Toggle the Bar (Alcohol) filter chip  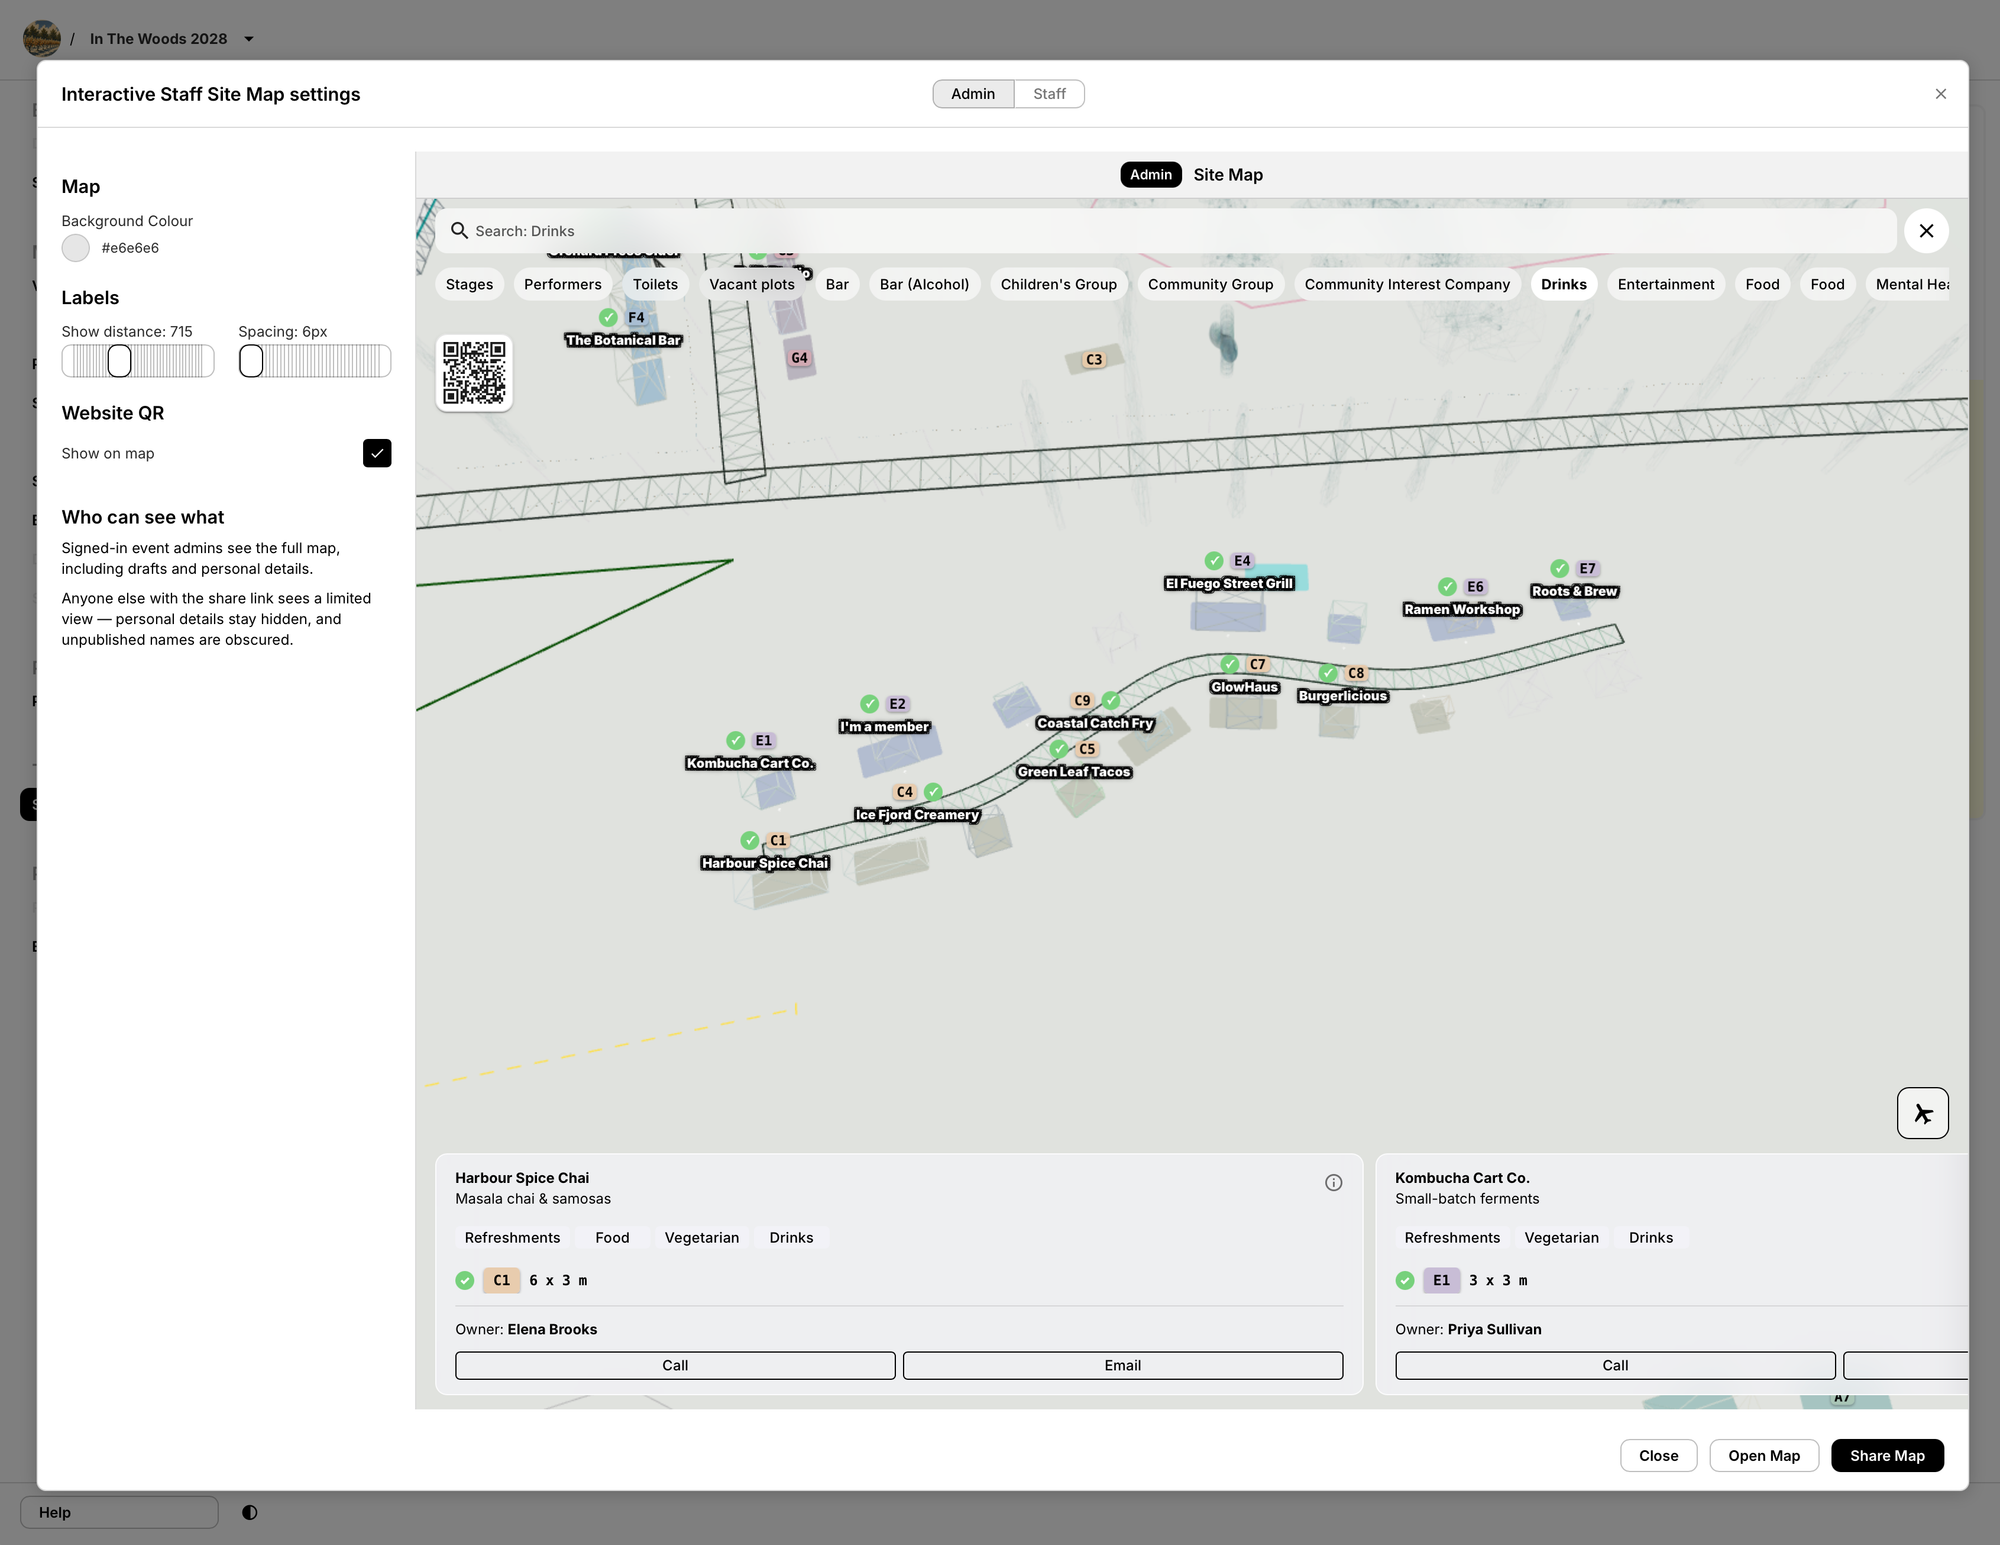pos(924,284)
